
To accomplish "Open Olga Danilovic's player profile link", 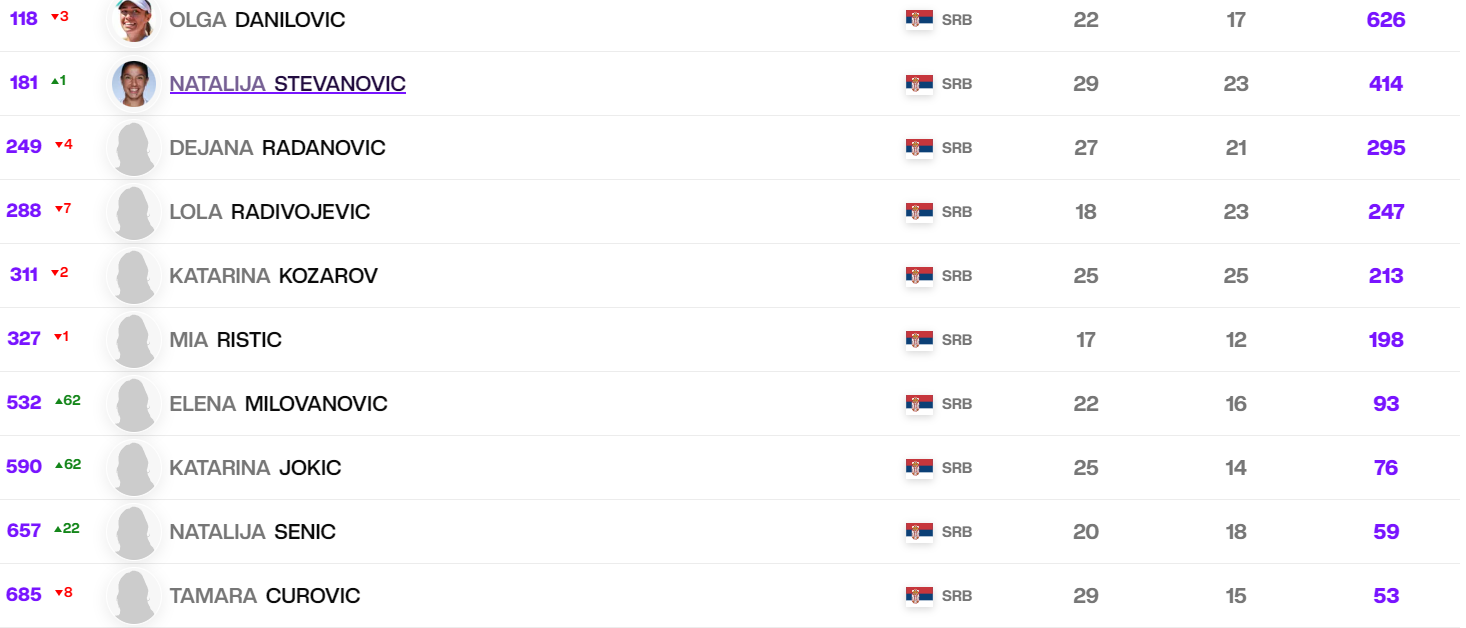I will click(257, 20).
